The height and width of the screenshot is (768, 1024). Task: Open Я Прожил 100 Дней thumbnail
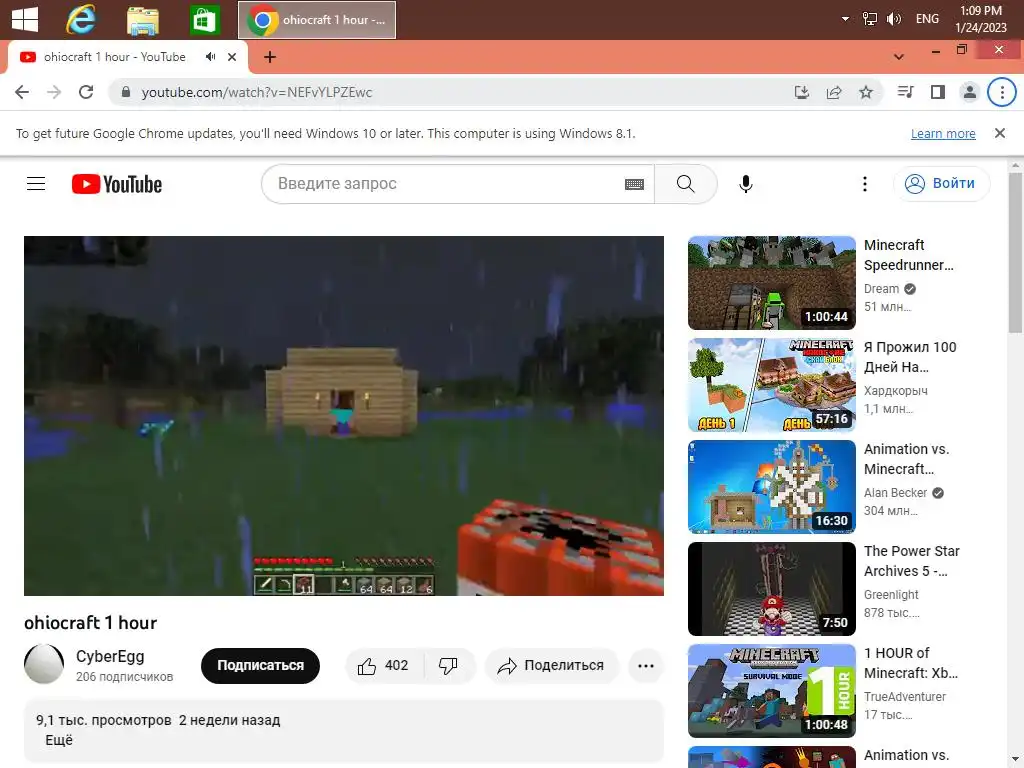[x=771, y=385]
